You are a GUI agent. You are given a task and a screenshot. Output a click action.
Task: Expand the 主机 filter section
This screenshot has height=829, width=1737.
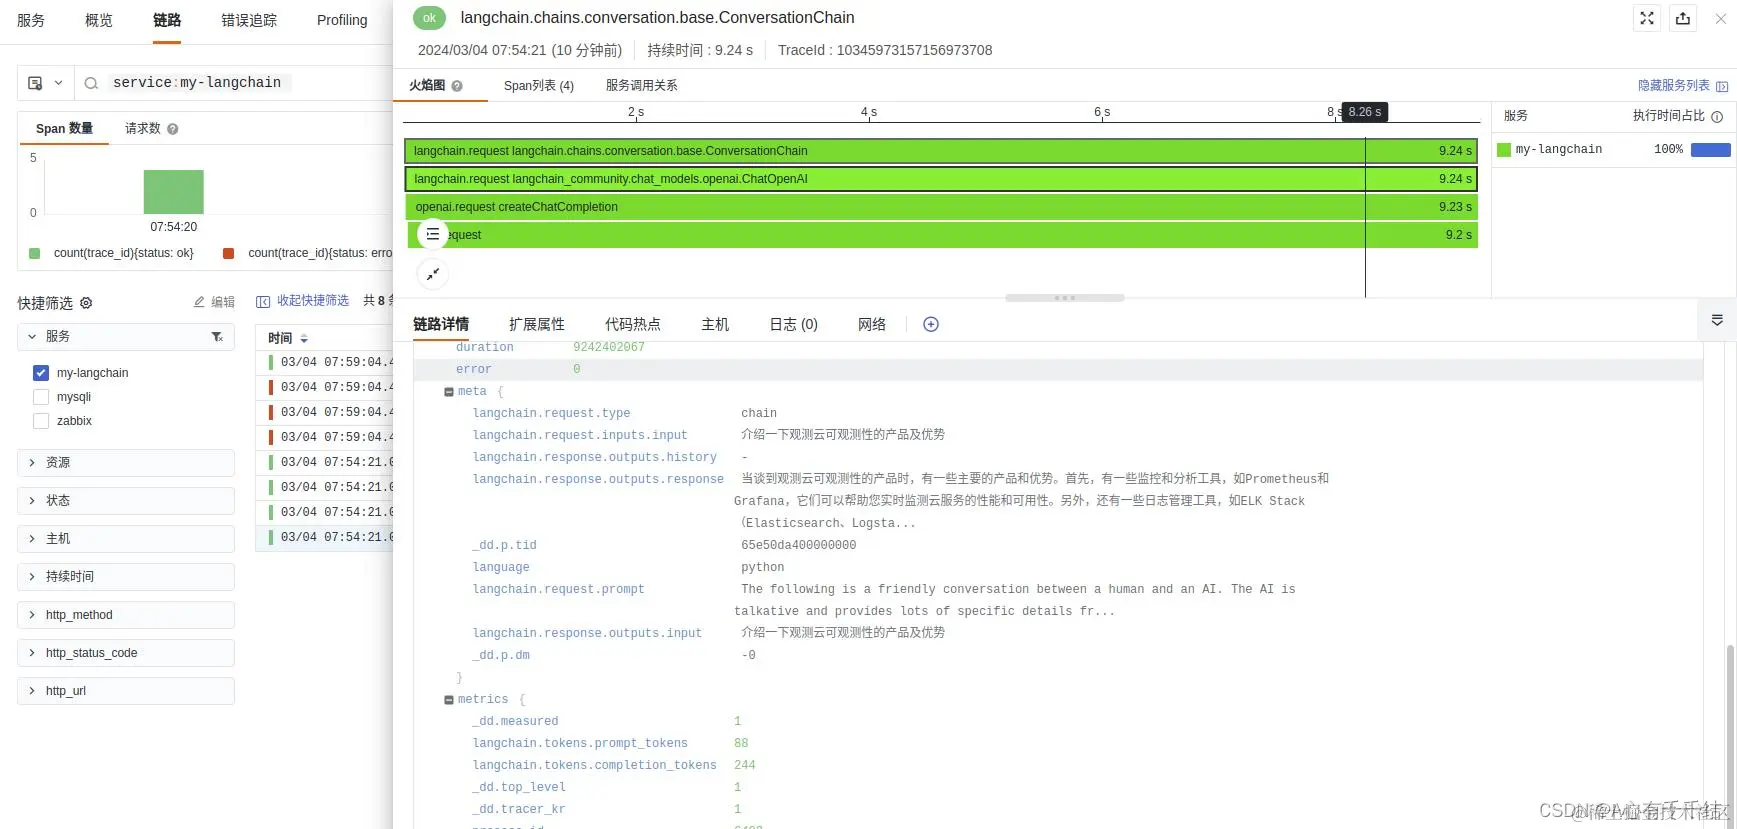(126, 539)
